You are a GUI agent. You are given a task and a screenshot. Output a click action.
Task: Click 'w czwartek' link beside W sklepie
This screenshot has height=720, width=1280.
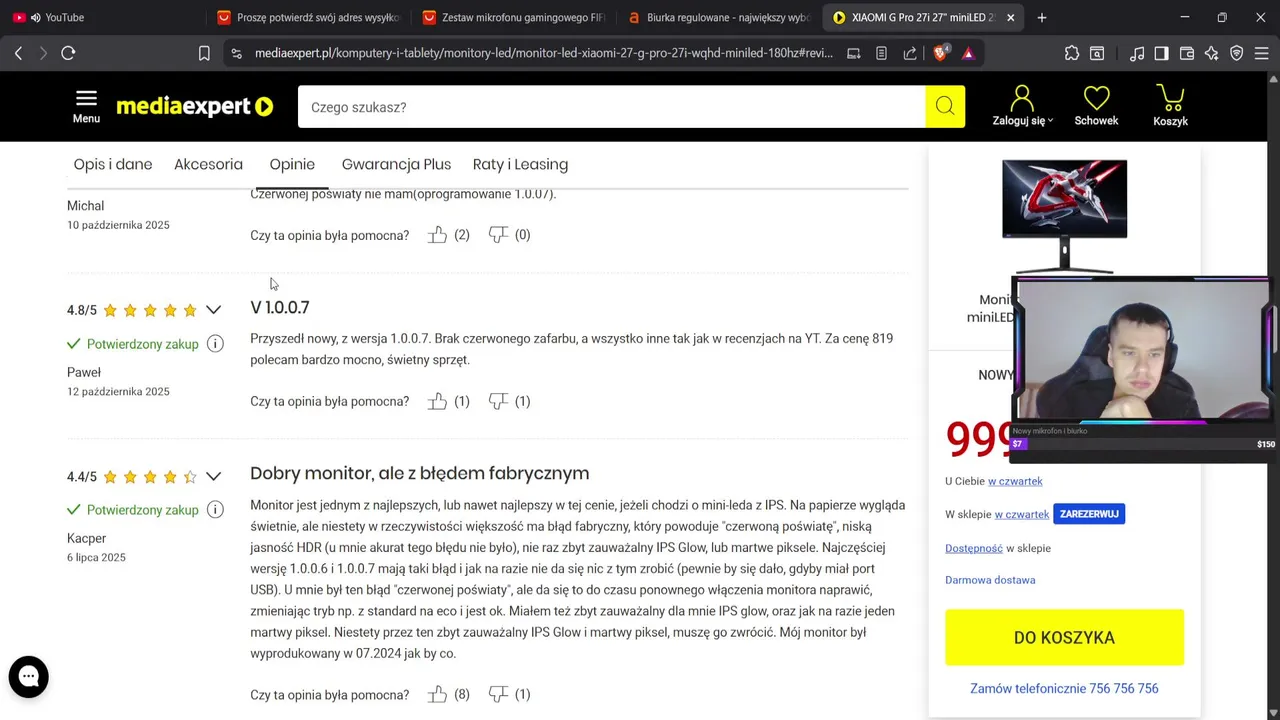point(1021,514)
